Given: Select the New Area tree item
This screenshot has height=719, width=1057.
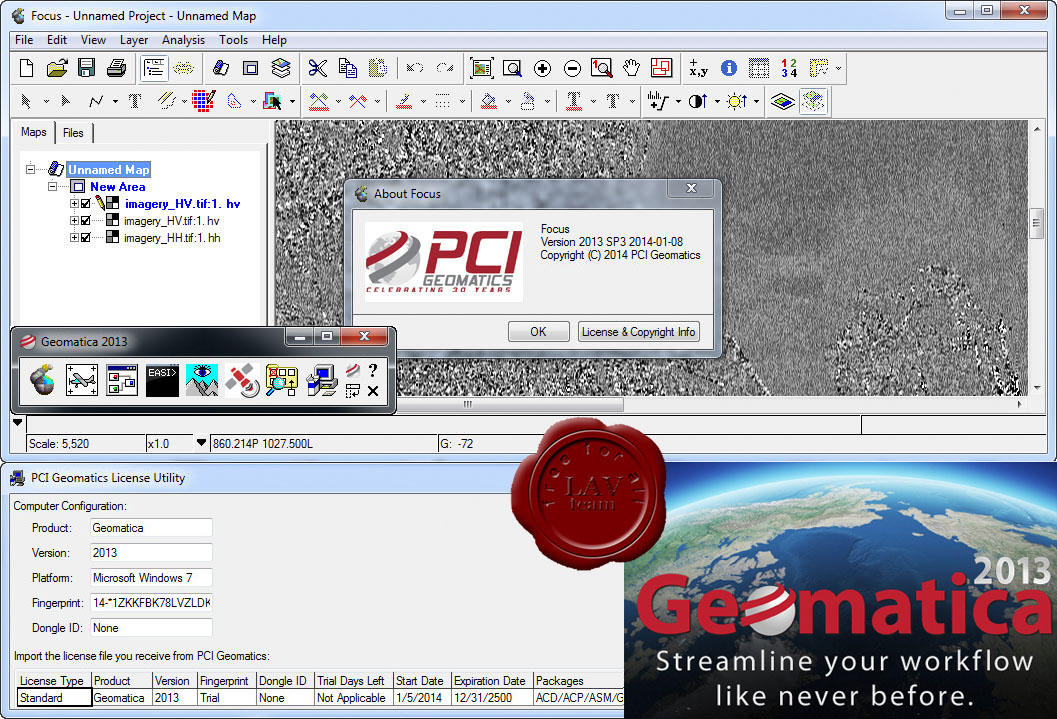Looking at the screenshot, I should [117, 187].
